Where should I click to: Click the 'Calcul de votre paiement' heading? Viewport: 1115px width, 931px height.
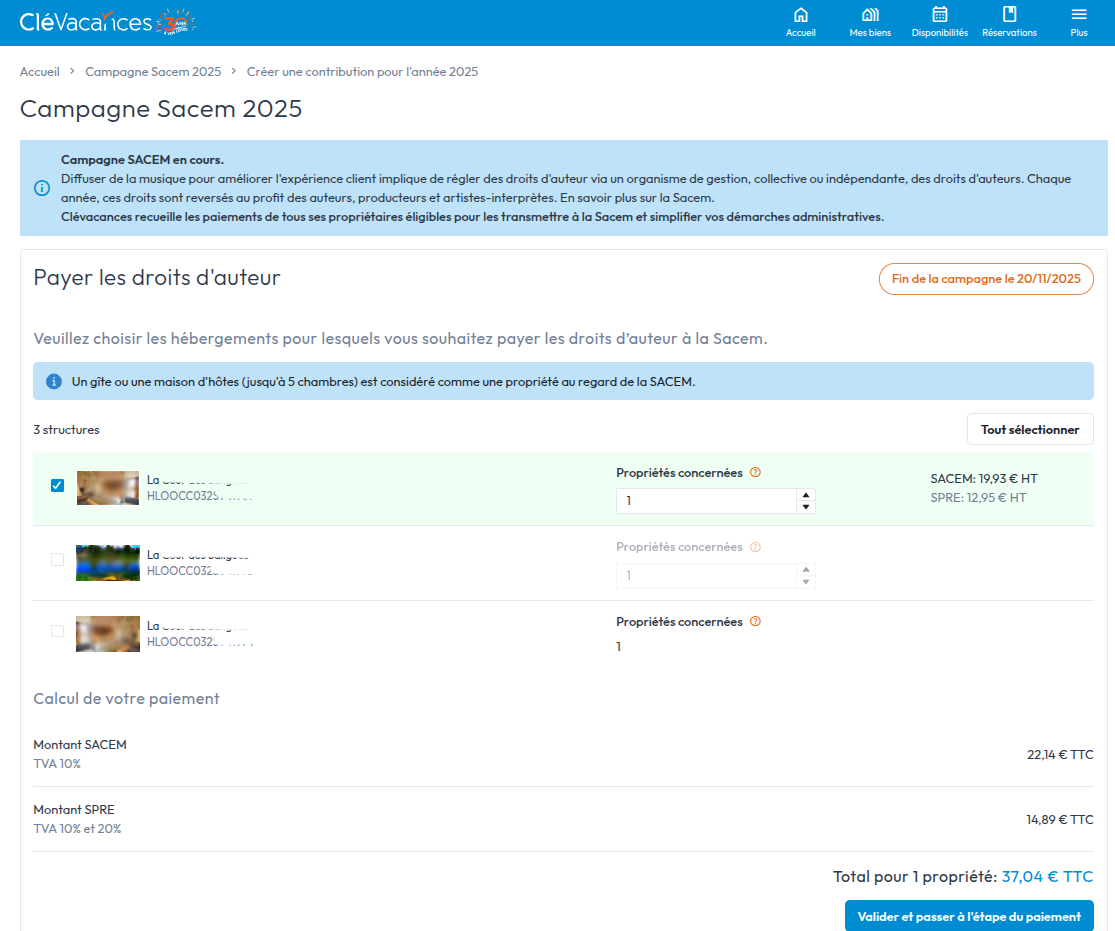coord(127,698)
